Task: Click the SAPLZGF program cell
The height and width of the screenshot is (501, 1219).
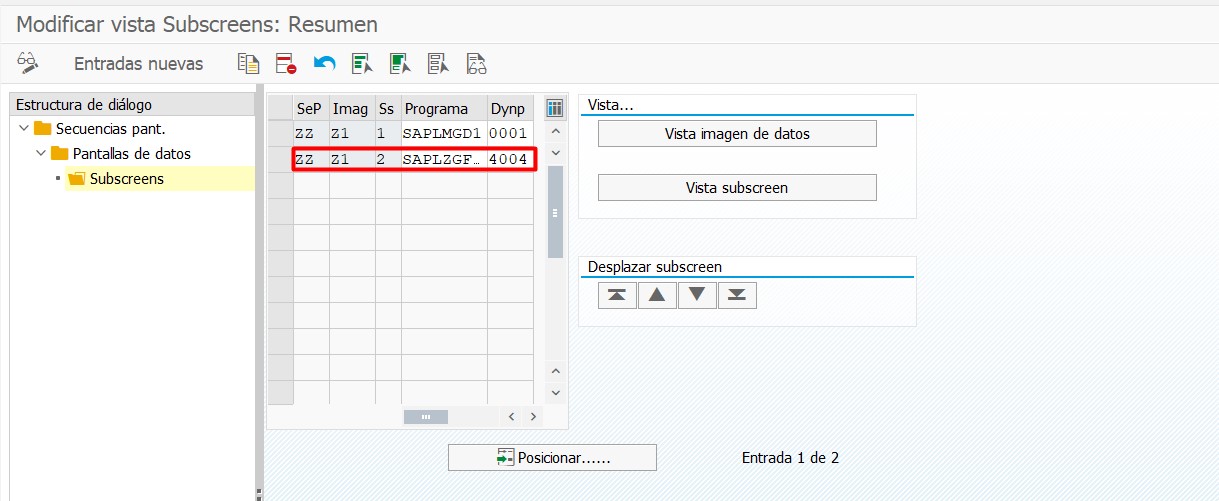Action: 444,159
